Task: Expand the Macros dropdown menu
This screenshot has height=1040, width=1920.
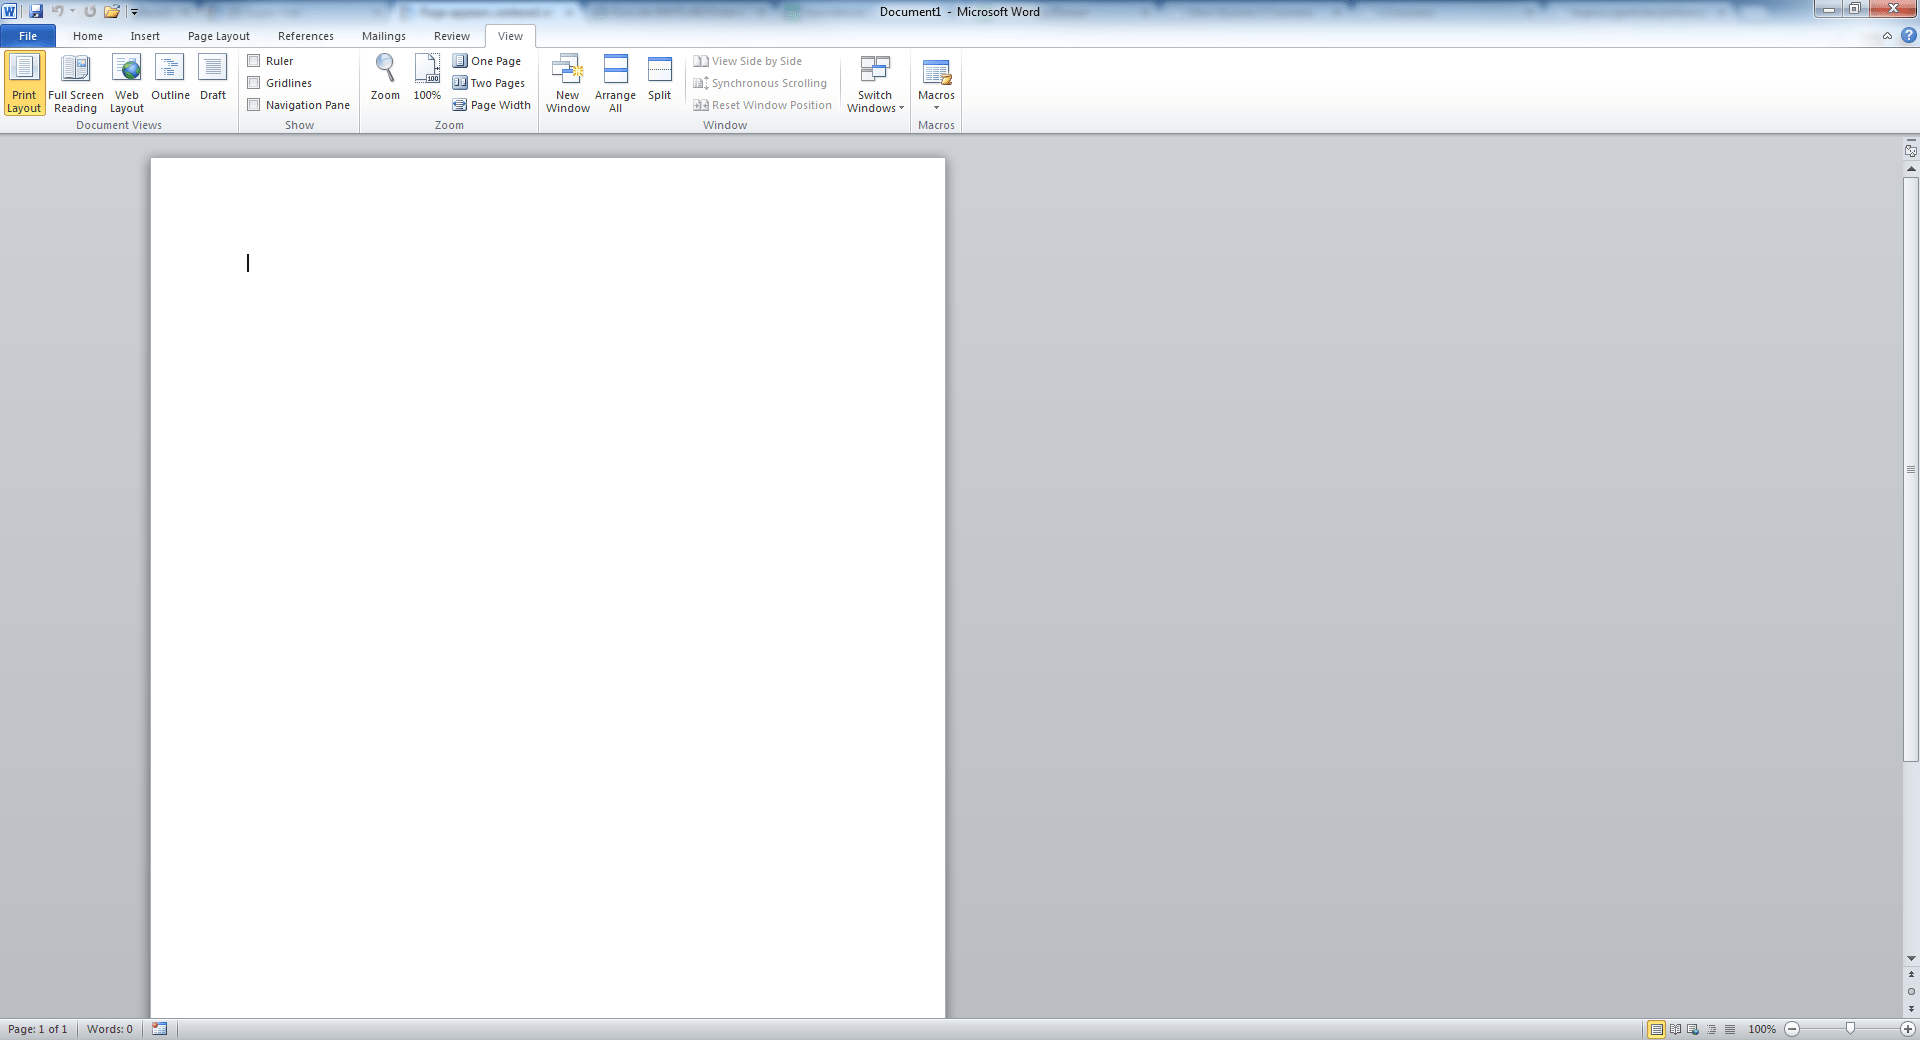Action: tap(936, 108)
